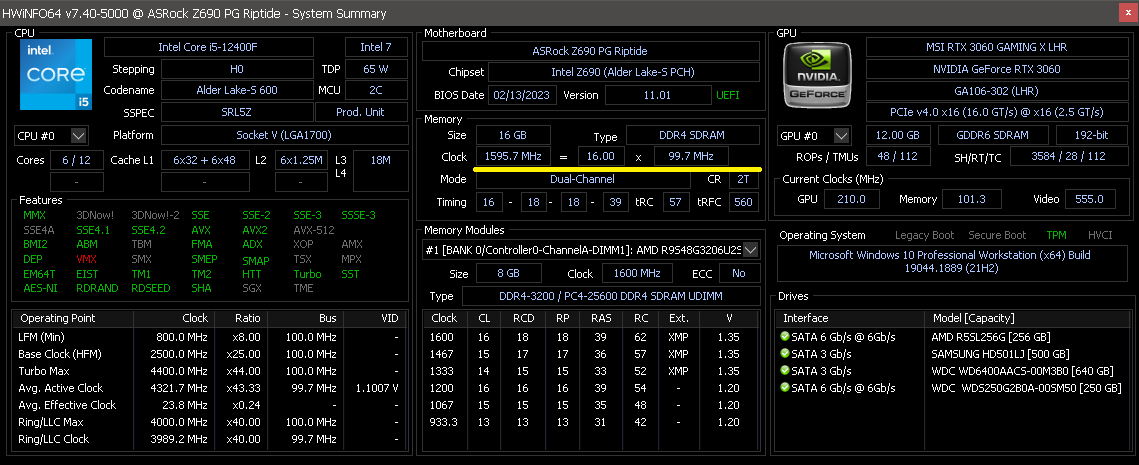This screenshot has height=465, width=1139.
Task: Click the Legacy Boot label
Action: tap(924, 235)
